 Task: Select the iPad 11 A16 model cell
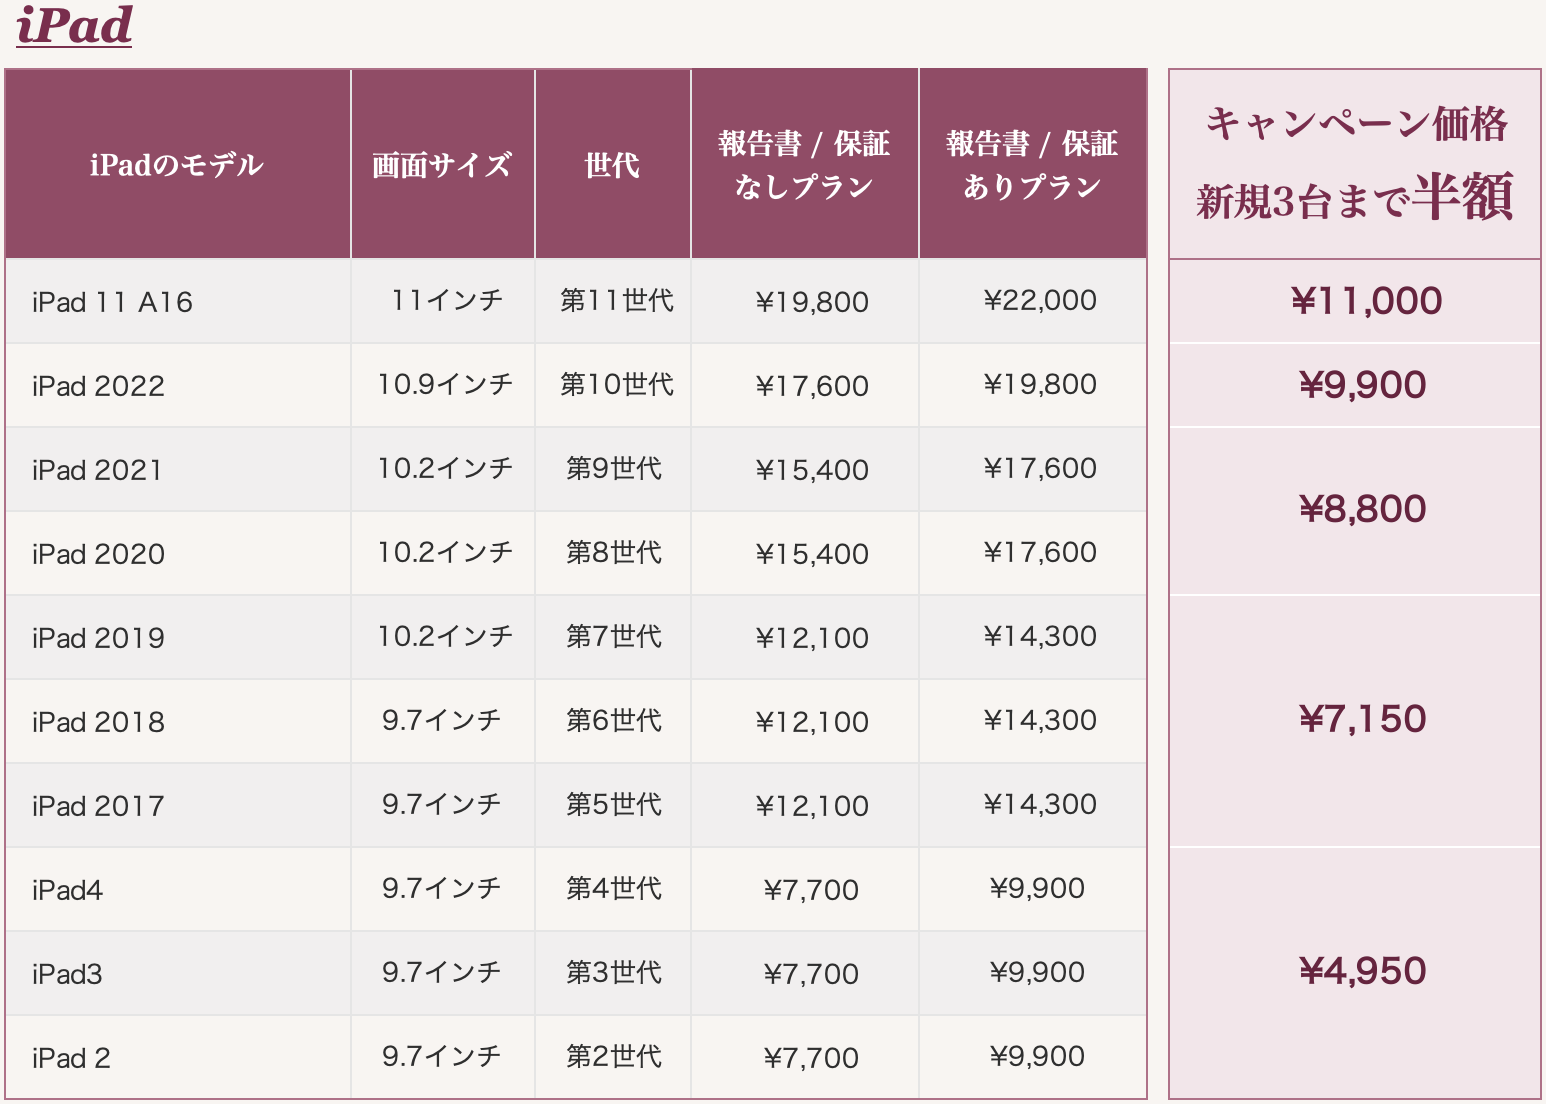coord(178,301)
